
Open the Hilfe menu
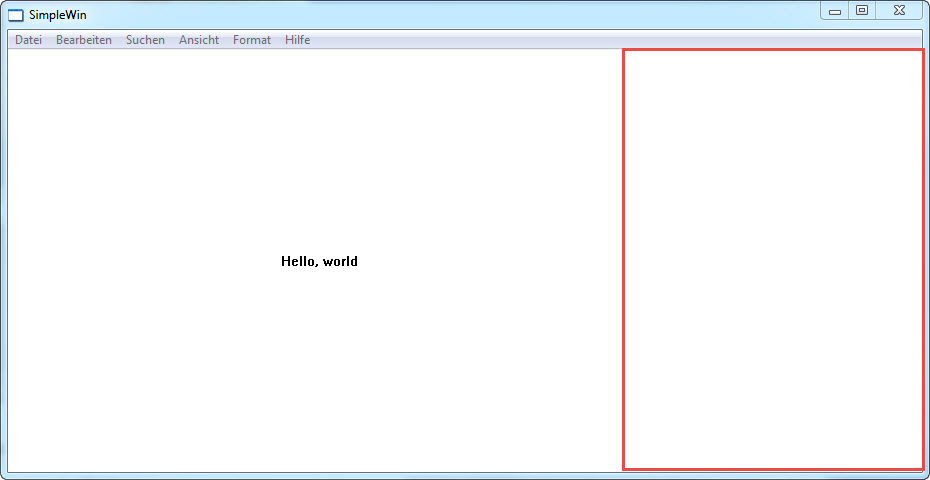[x=297, y=40]
